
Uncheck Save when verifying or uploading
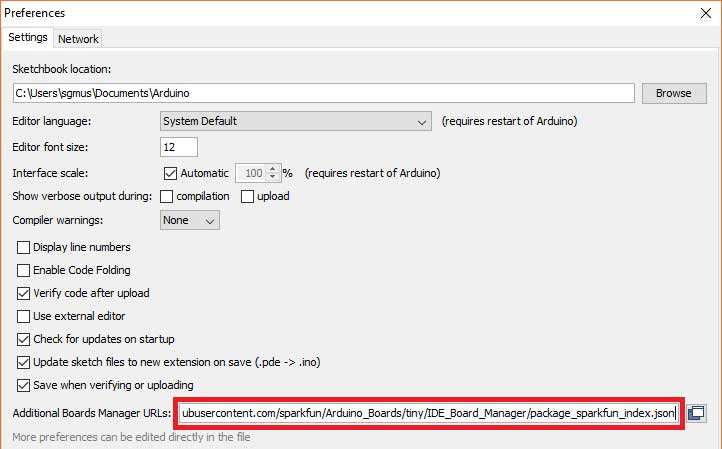(24, 385)
